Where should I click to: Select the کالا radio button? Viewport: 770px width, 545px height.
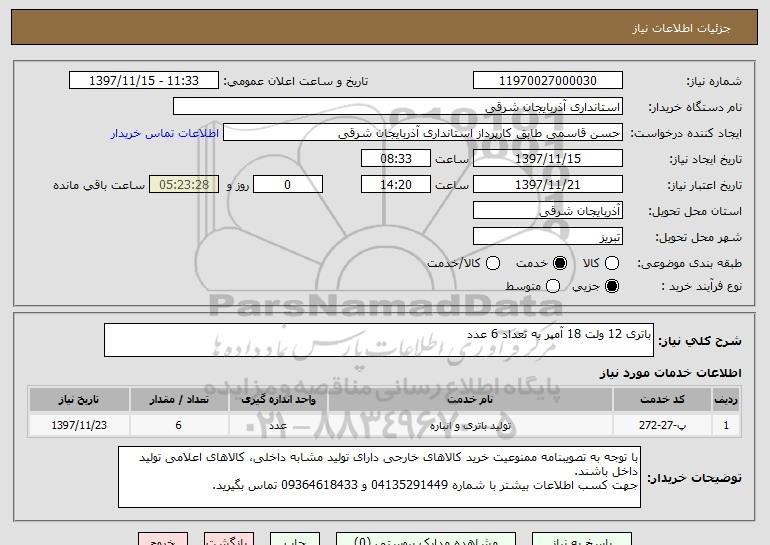click(x=611, y=264)
